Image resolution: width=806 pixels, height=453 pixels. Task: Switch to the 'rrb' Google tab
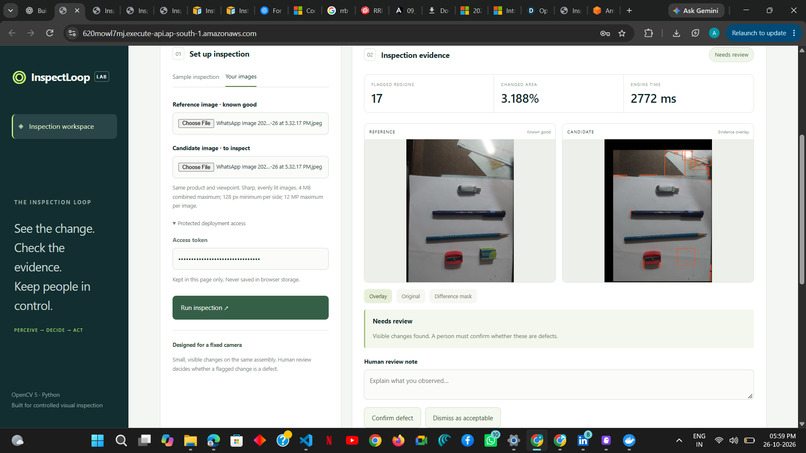pyautogui.click(x=338, y=10)
